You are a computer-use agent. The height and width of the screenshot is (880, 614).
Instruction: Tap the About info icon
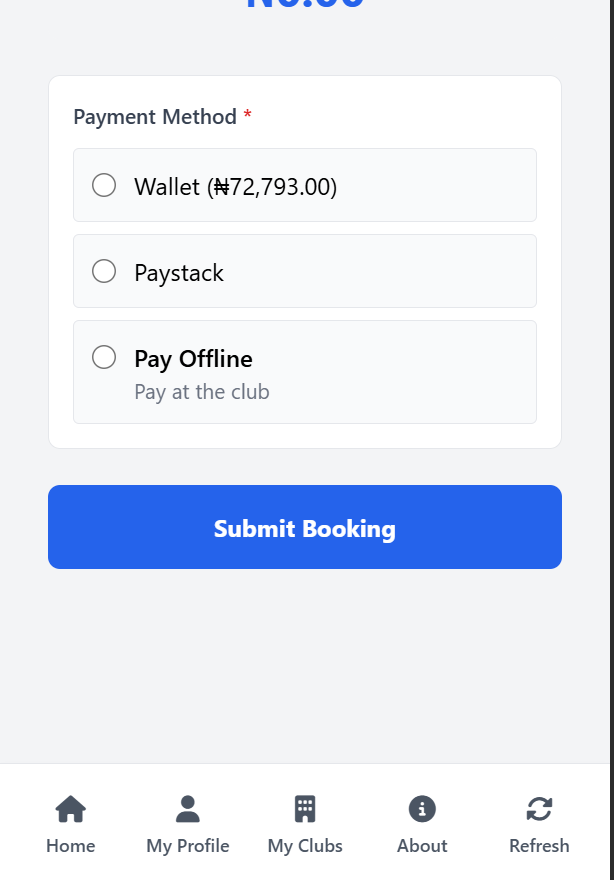pyautogui.click(x=421, y=809)
